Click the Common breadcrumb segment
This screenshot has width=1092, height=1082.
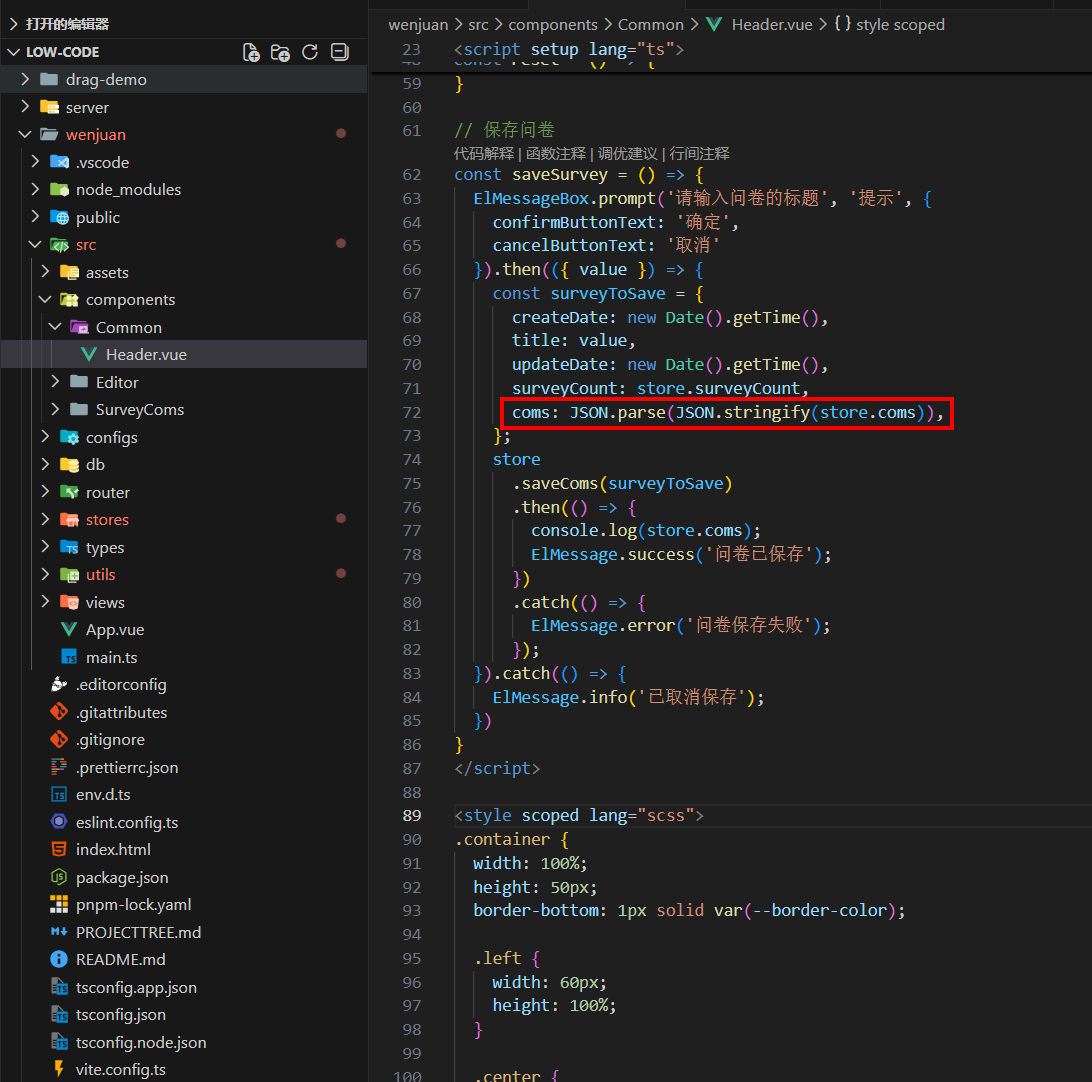(x=651, y=24)
